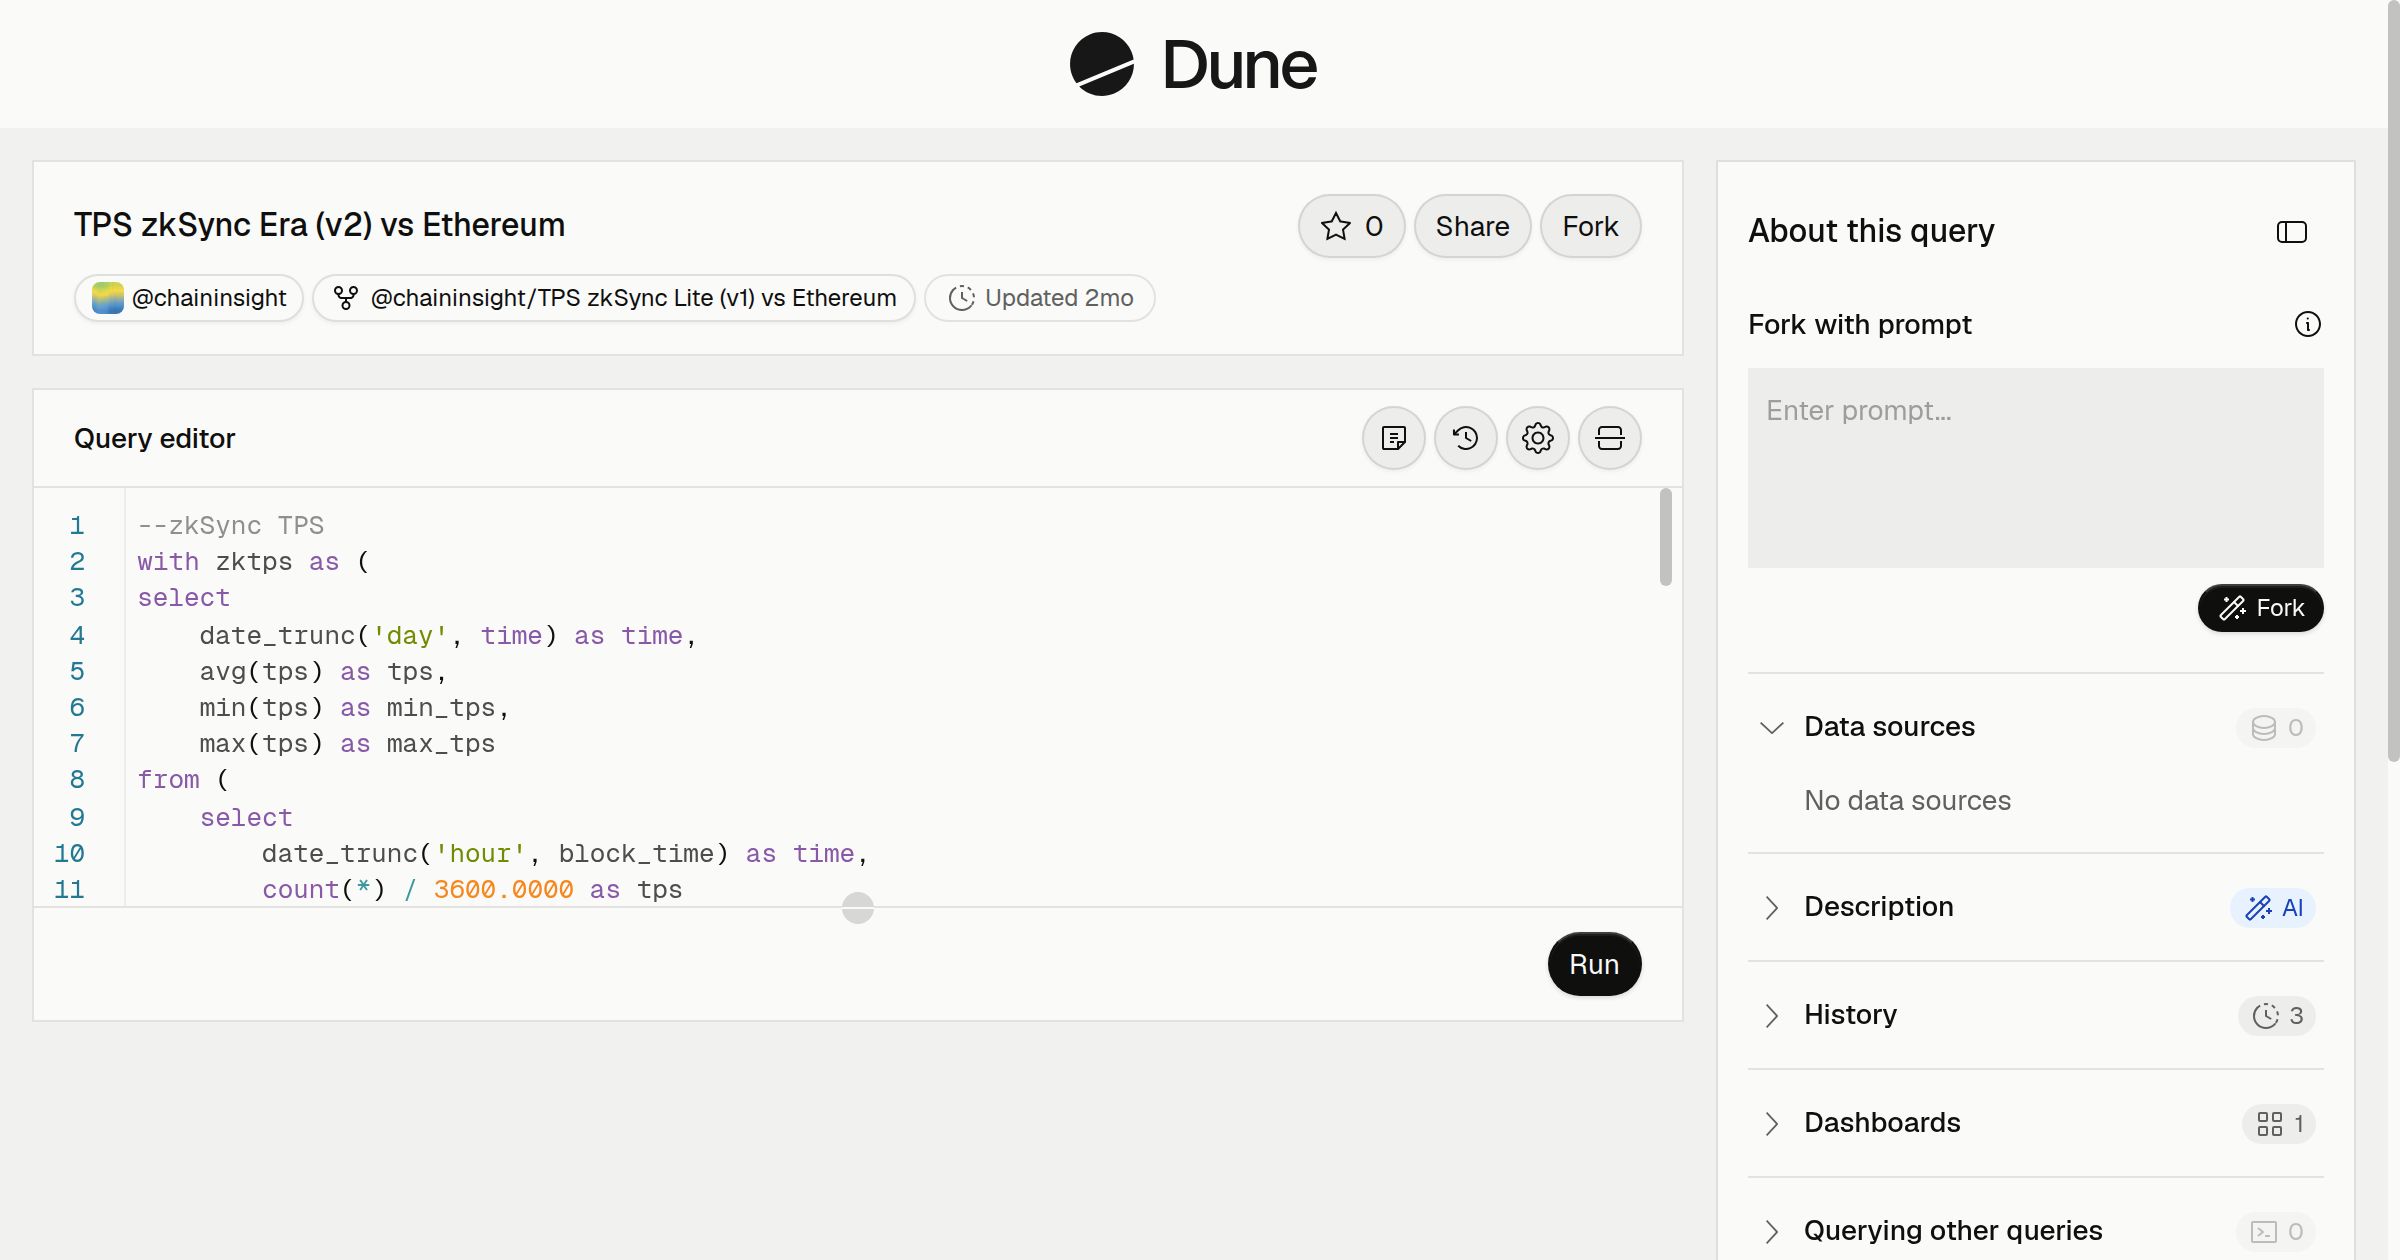Click 3600.0000 value in the code
Viewport: 2400px width, 1260px height.
click(503, 890)
